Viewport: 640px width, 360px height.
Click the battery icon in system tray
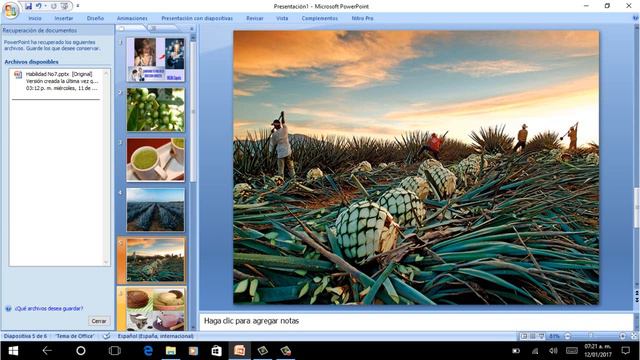point(516,351)
